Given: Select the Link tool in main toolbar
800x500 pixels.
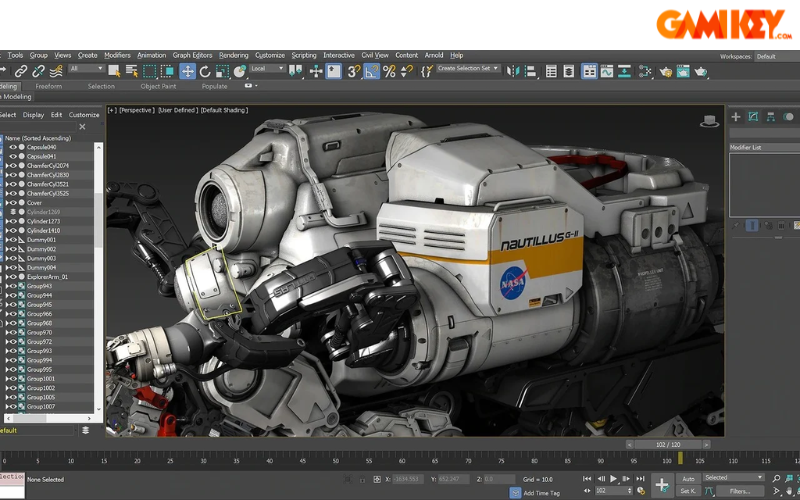Looking at the screenshot, I should tap(20, 71).
